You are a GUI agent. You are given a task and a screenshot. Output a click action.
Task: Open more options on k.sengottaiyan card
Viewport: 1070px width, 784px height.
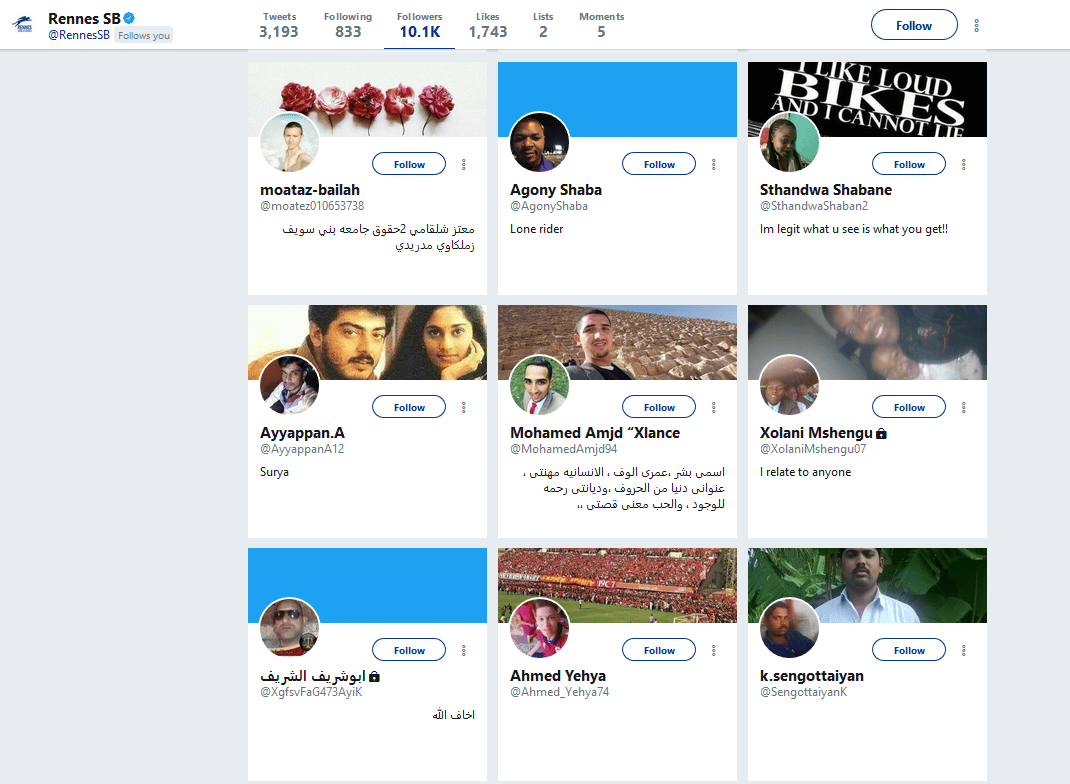tap(964, 650)
